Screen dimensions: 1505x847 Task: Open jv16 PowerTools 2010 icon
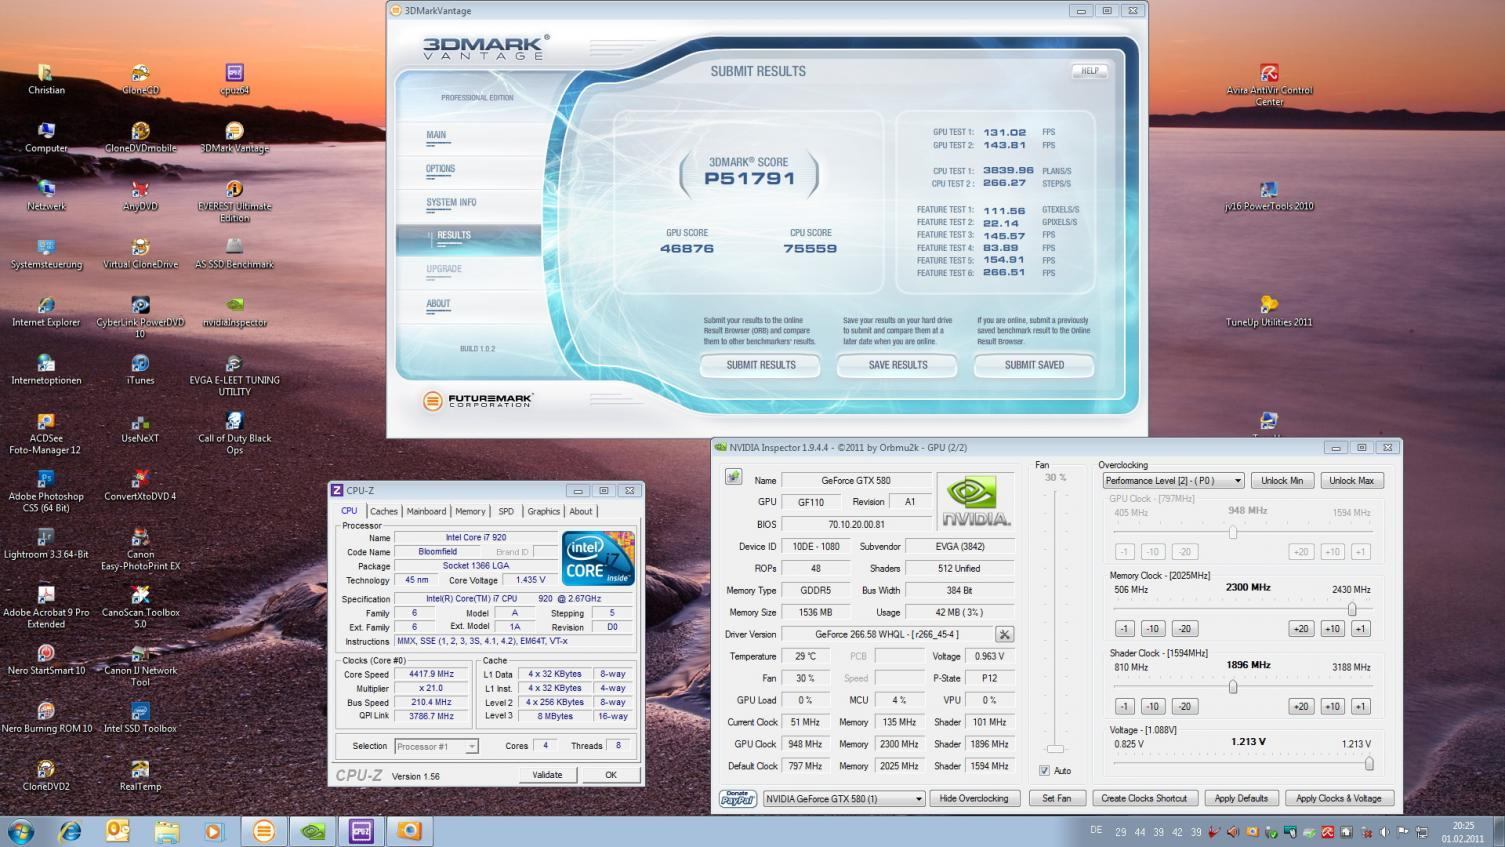click(1269, 195)
